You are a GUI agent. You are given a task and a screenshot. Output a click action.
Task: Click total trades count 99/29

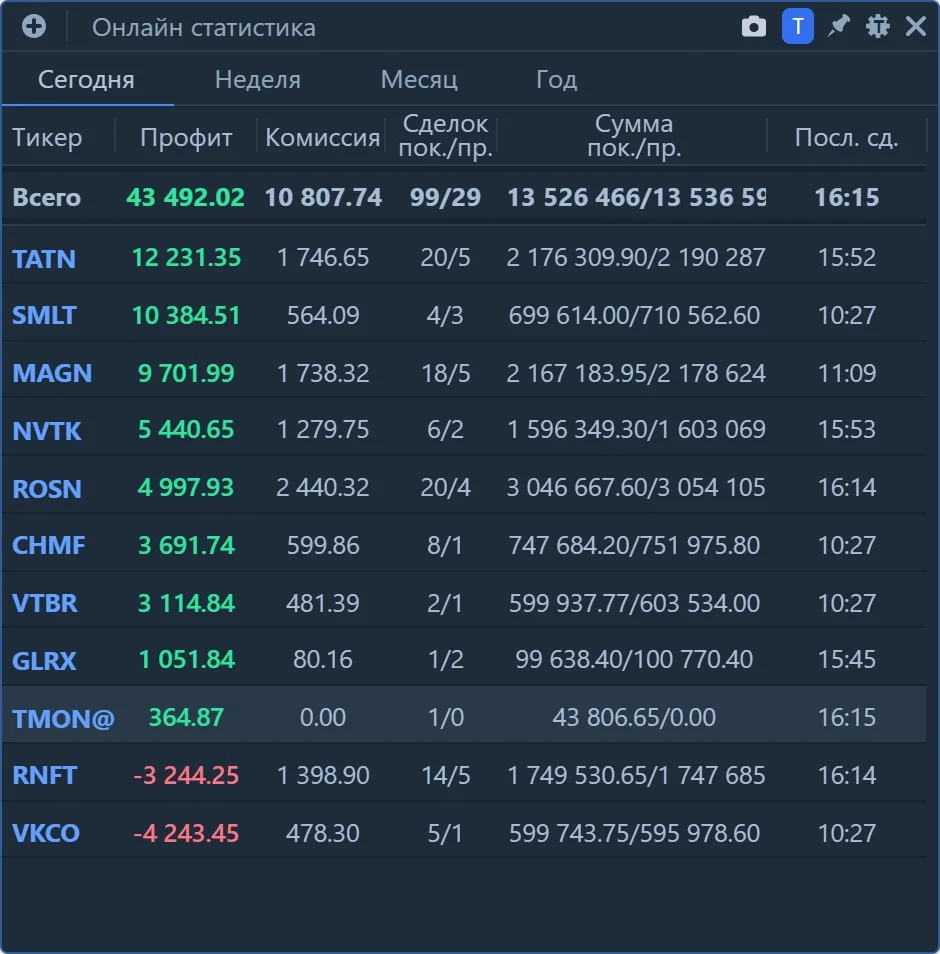coord(445,197)
